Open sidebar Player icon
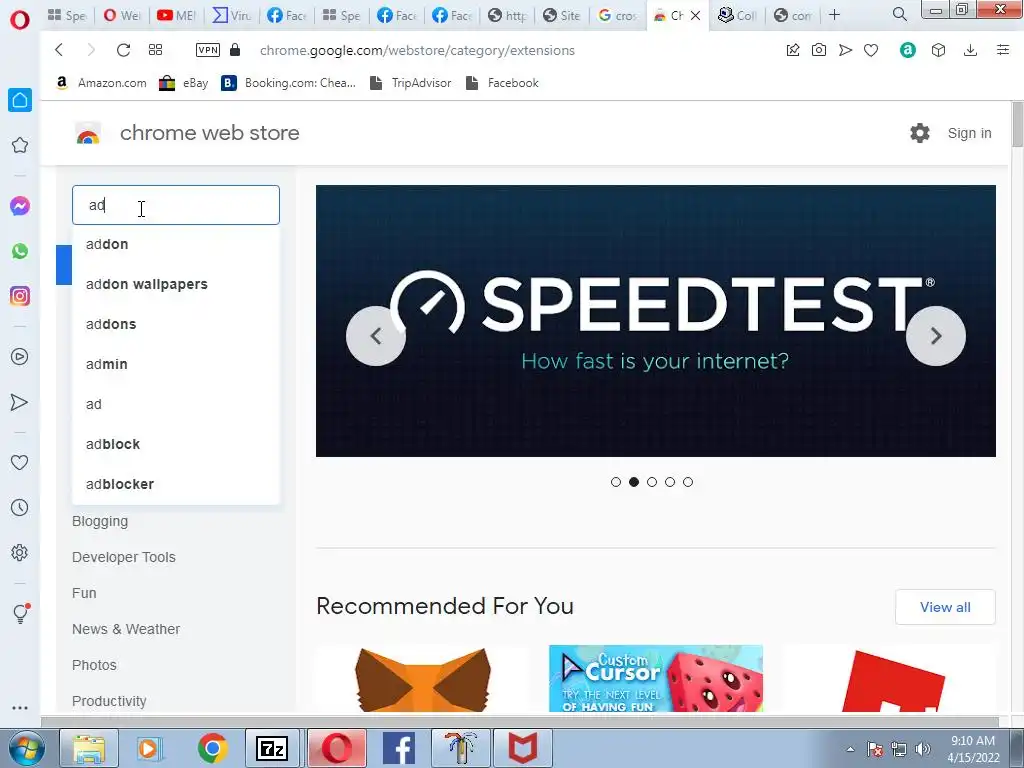Image resolution: width=1024 pixels, height=768 pixels. pos(20,357)
